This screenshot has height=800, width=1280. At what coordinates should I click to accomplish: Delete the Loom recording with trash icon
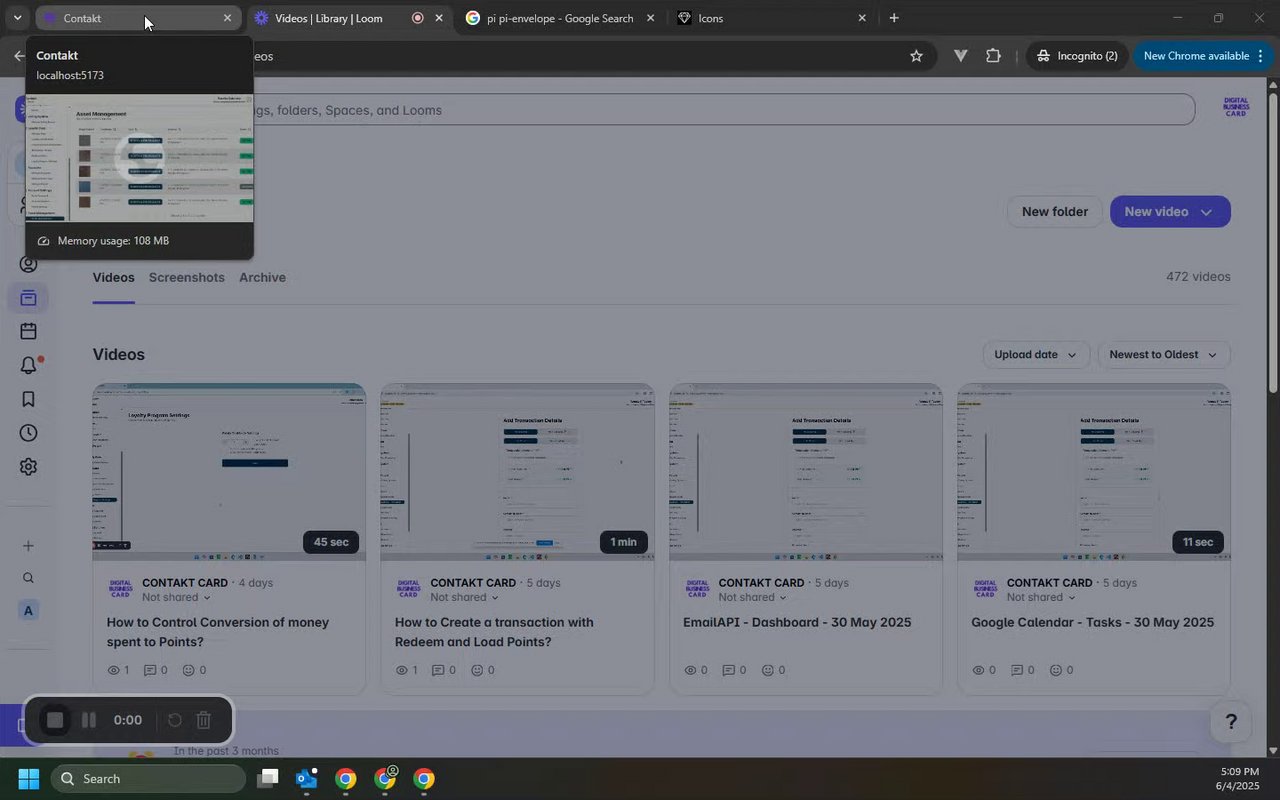pos(203,720)
